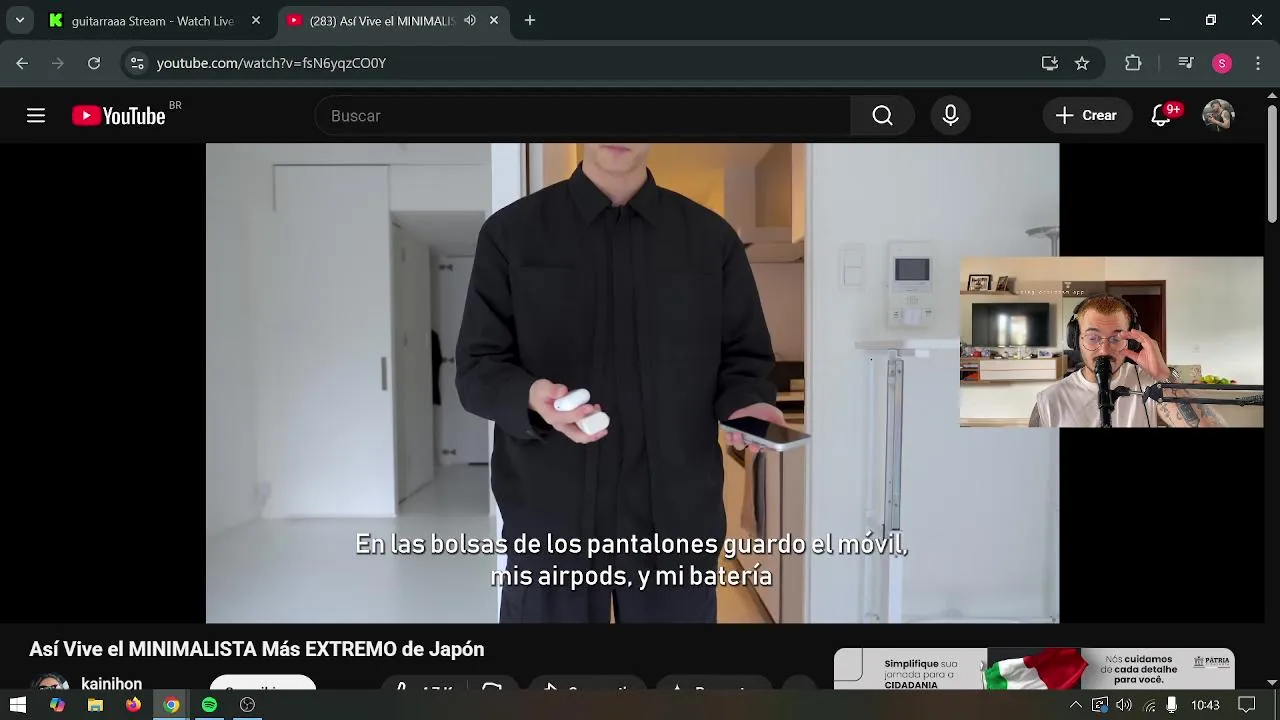Image resolution: width=1280 pixels, height=720 pixels.
Task: Mute the audio on the YouTube tab
Action: 470,20
